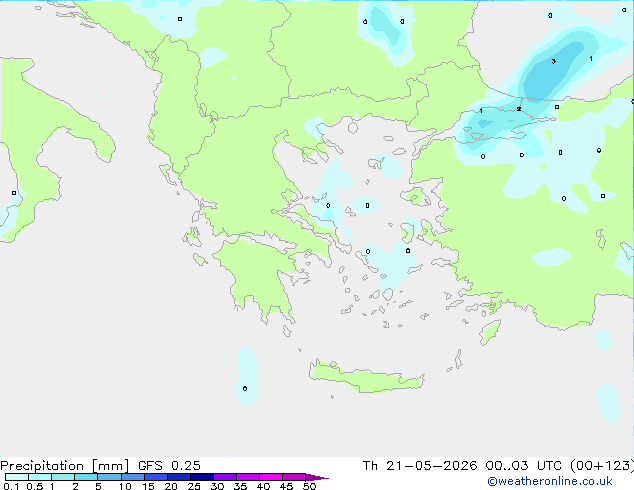Select the 30–35 mm purple legend swatch

(225, 477)
